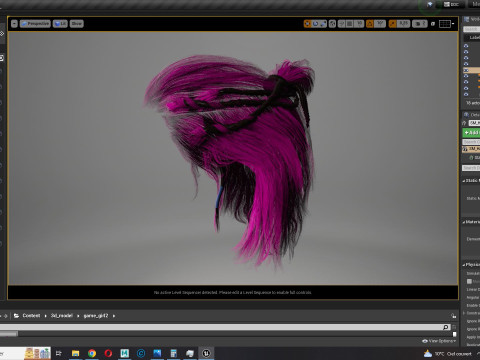
Task: Switch to the World Outliner tab
Action: (x=472, y=19)
